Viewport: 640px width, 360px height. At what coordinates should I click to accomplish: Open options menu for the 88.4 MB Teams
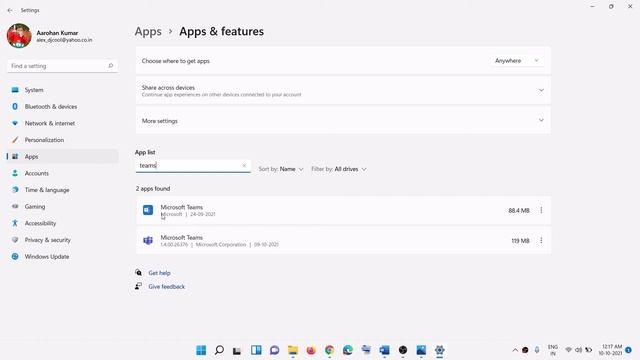point(541,210)
